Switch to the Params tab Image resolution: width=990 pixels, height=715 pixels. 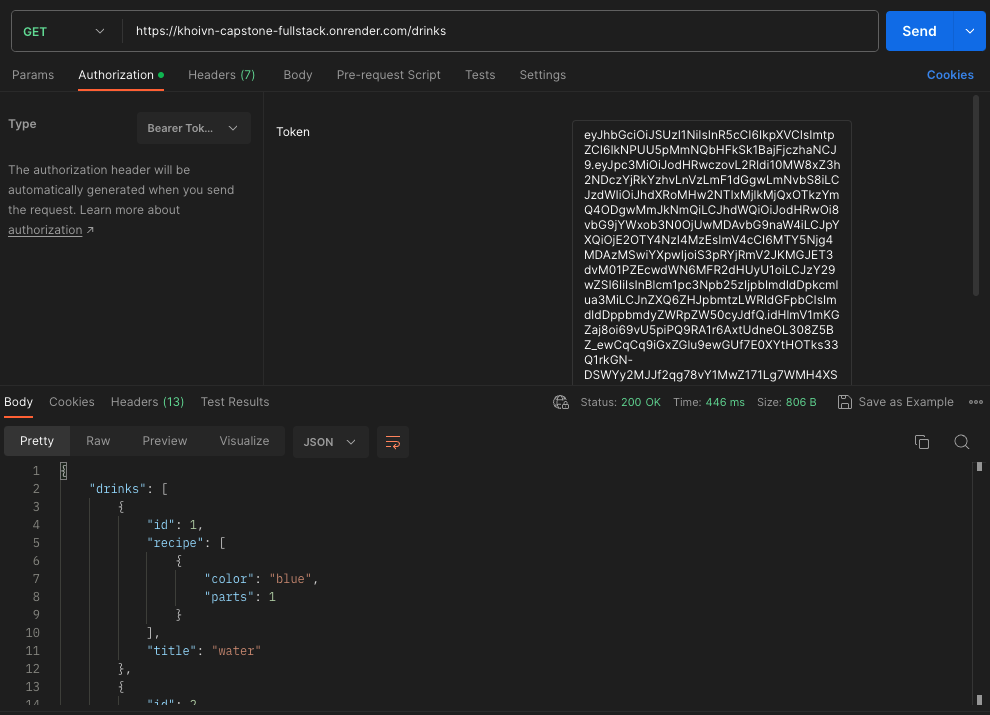(33, 75)
